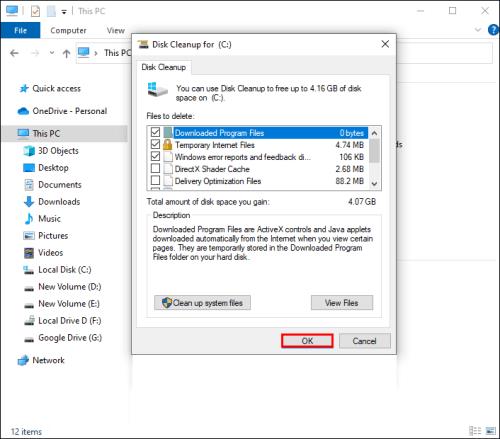
Task: Select the 3D Objects cube icon
Action: click(x=29, y=151)
